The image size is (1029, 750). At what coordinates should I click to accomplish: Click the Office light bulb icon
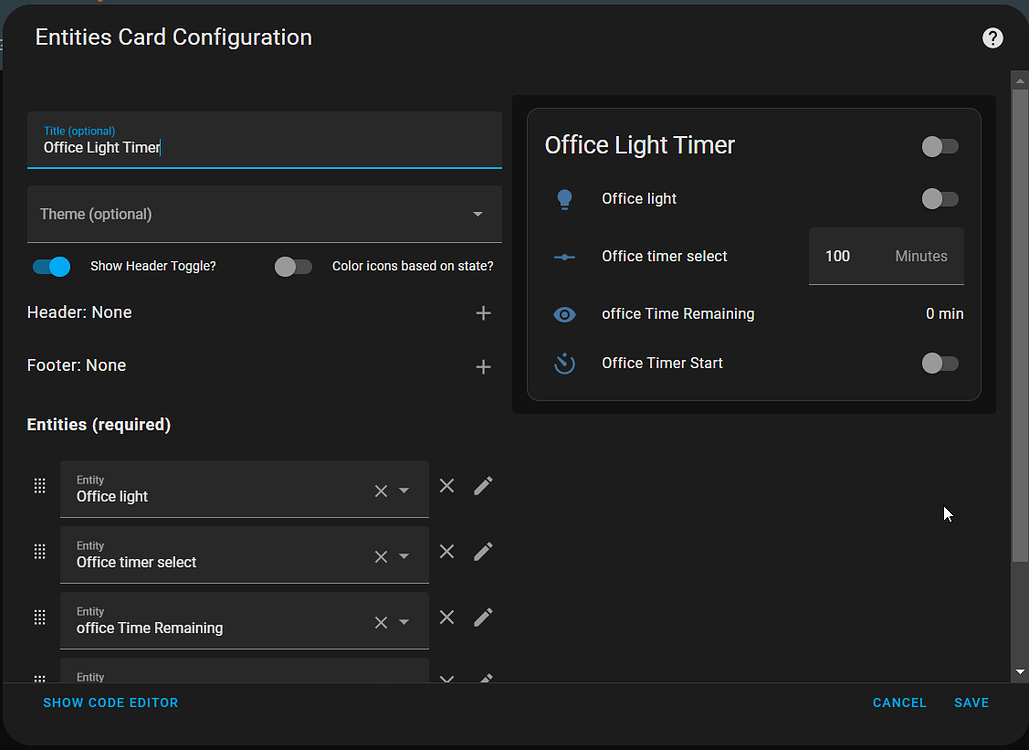(565, 198)
